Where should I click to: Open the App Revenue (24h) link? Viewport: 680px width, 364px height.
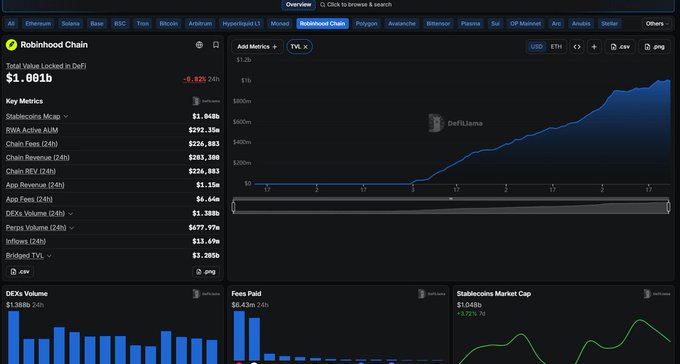coord(35,185)
